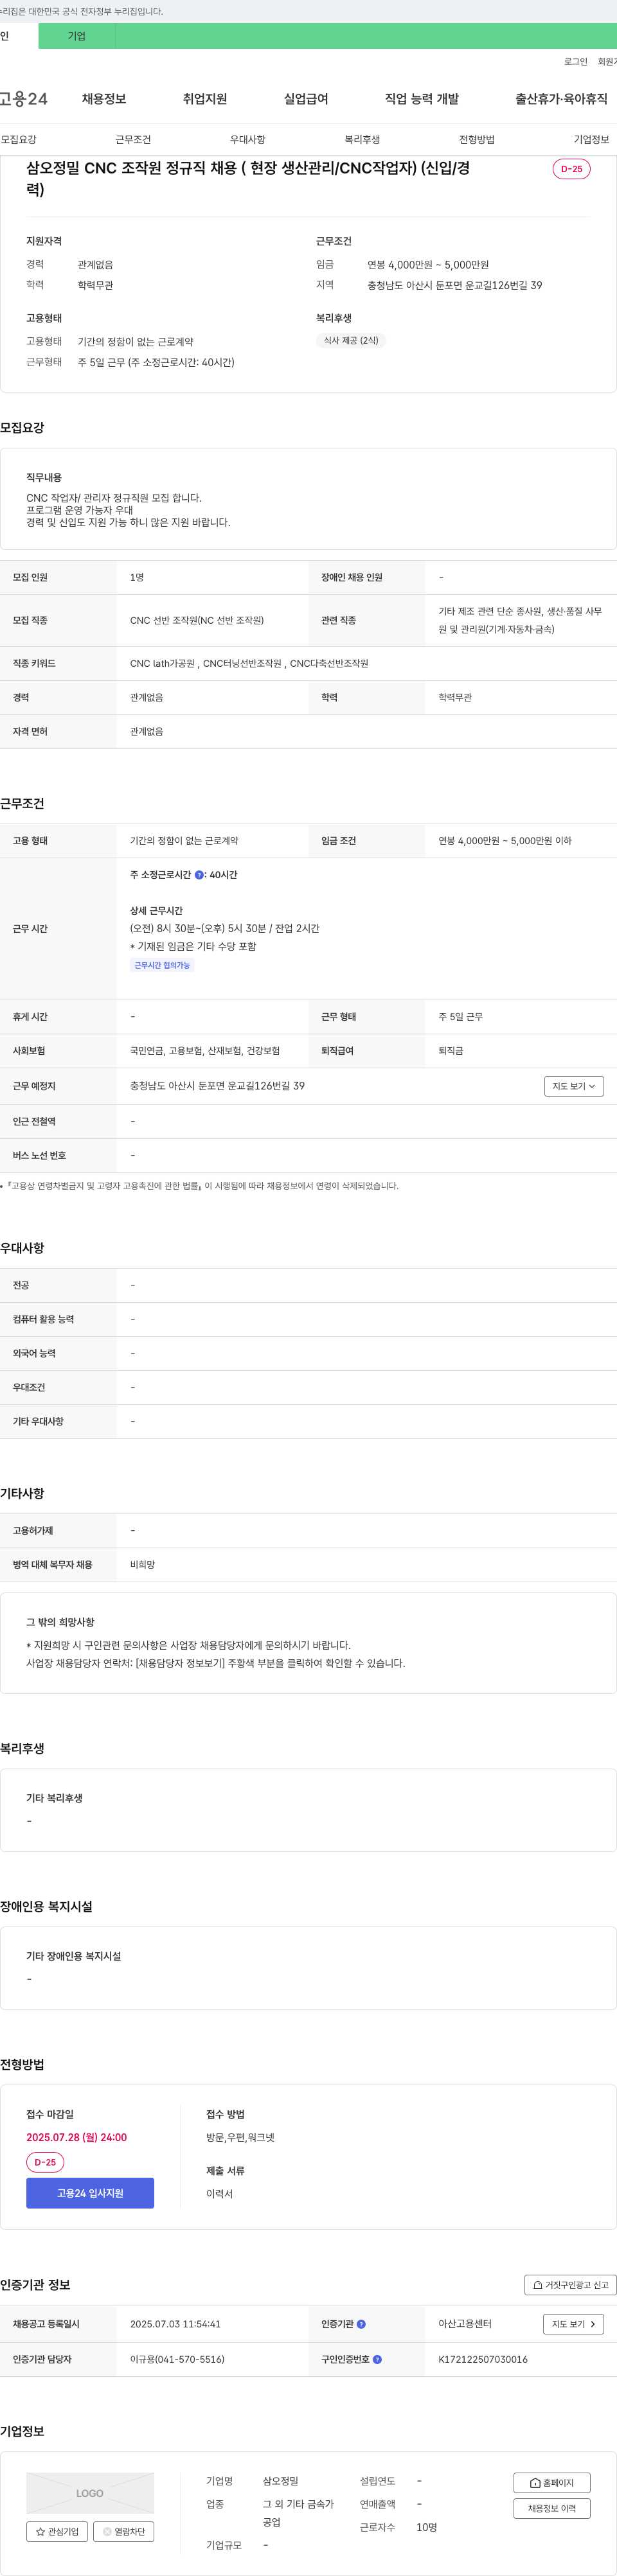Block viewing with 열람차단 button

(x=123, y=2531)
